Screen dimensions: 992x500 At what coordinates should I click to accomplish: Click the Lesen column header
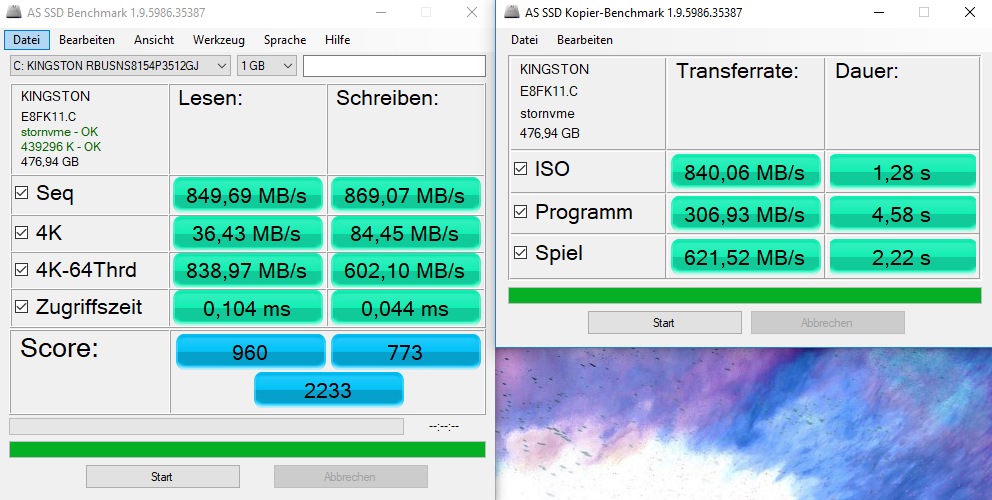210,98
